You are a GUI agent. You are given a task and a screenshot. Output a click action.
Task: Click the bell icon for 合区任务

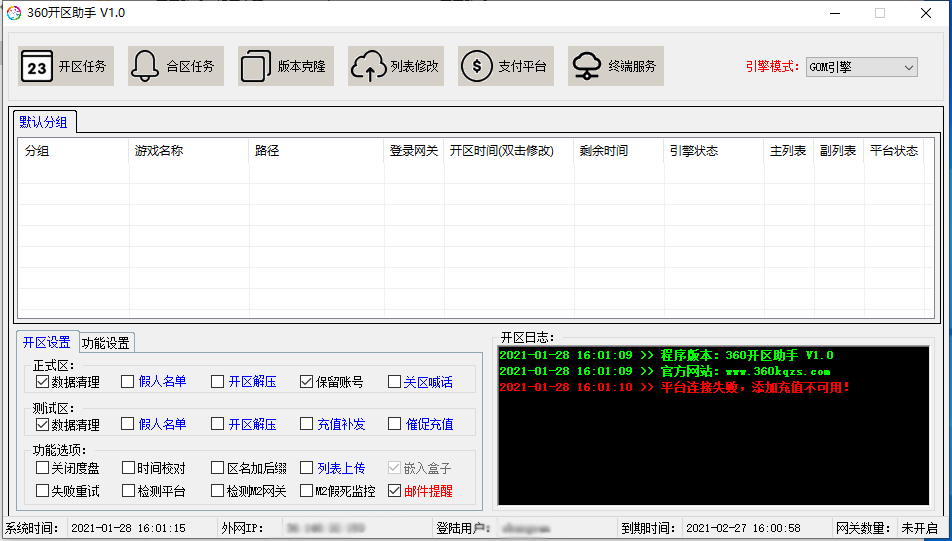[145, 66]
